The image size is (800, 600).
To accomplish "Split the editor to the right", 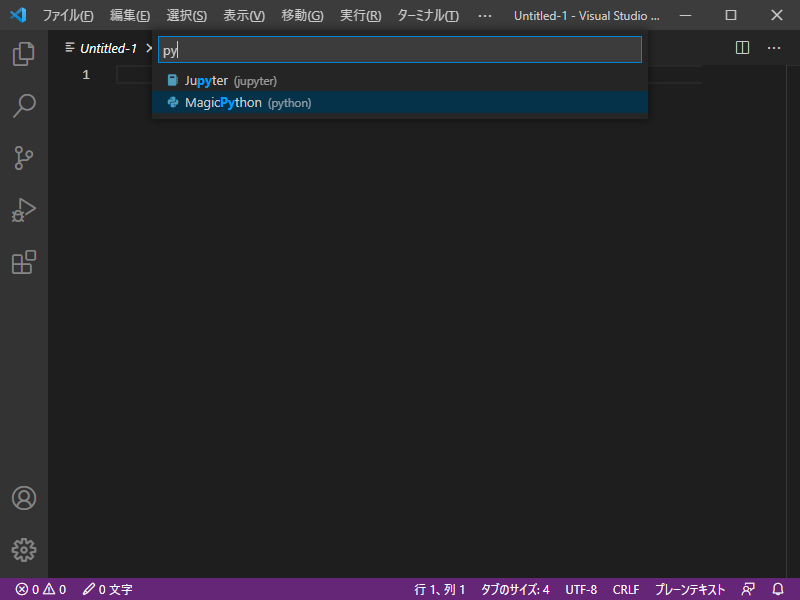I will click(742, 48).
